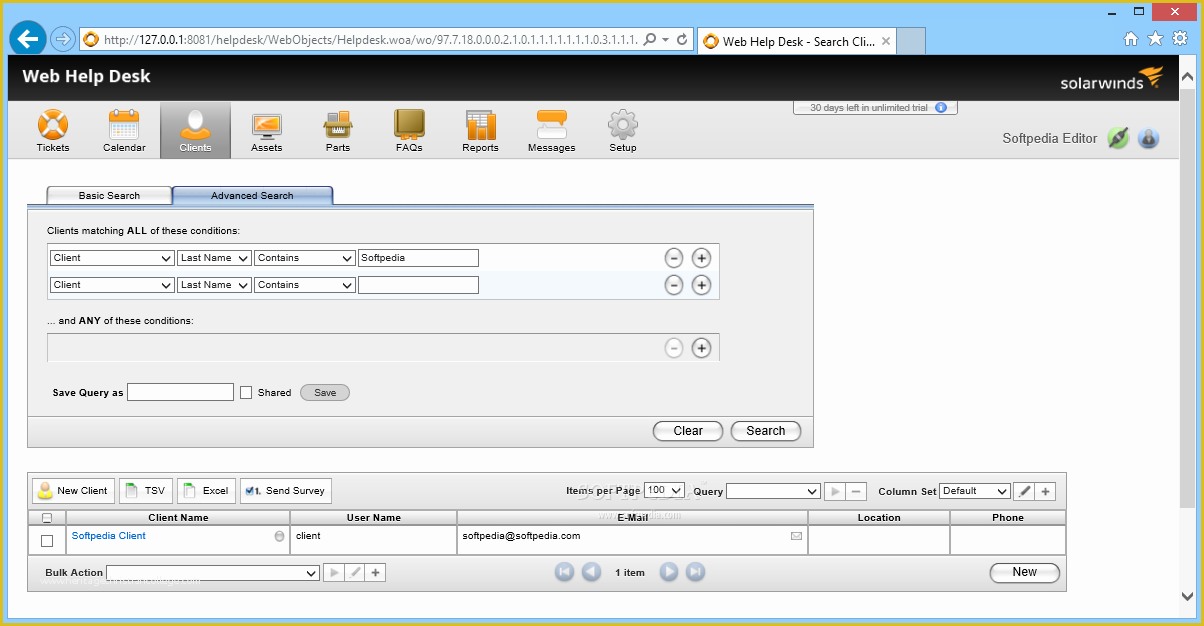
Task: Click the icon beside Softpedia Client name
Action: 279,536
